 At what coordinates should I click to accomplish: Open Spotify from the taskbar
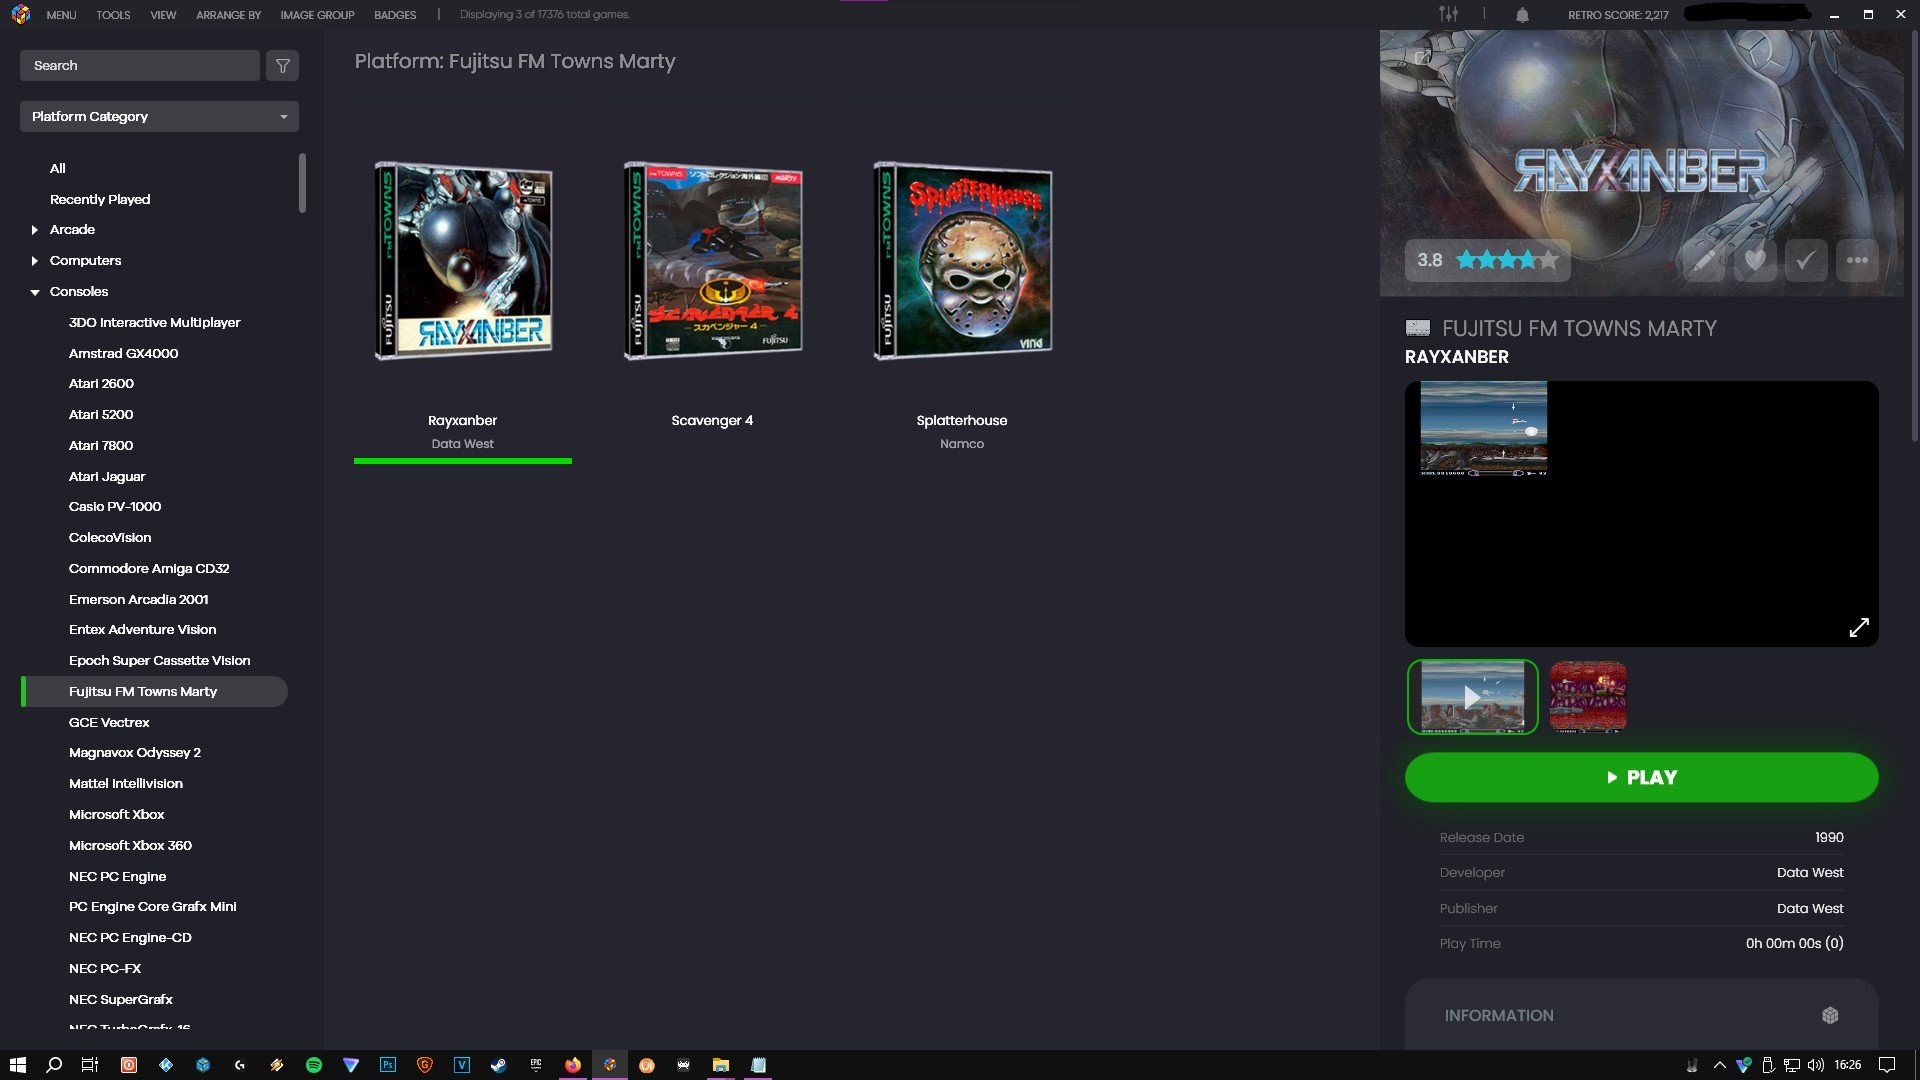pos(314,1065)
